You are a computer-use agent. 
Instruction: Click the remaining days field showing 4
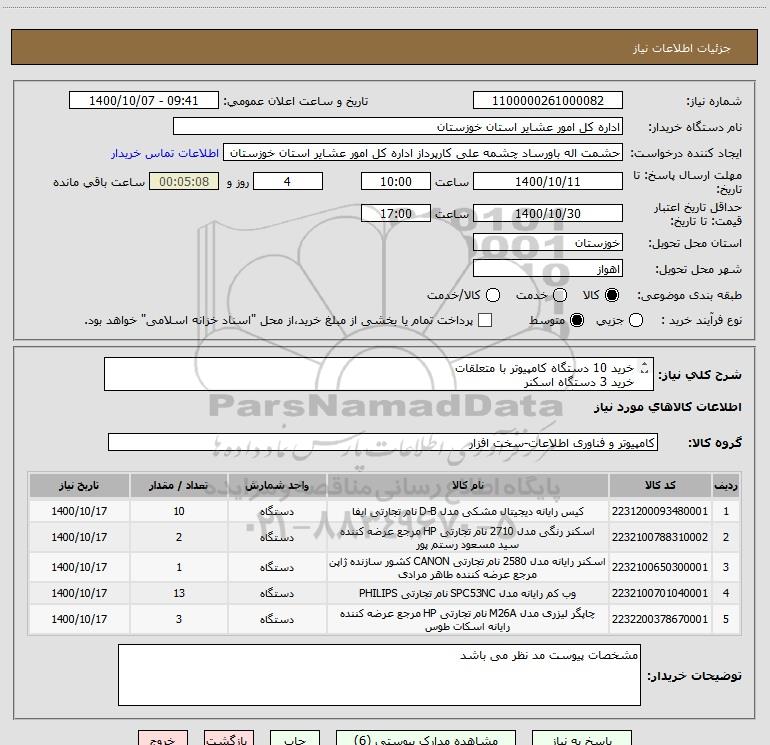pos(288,181)
